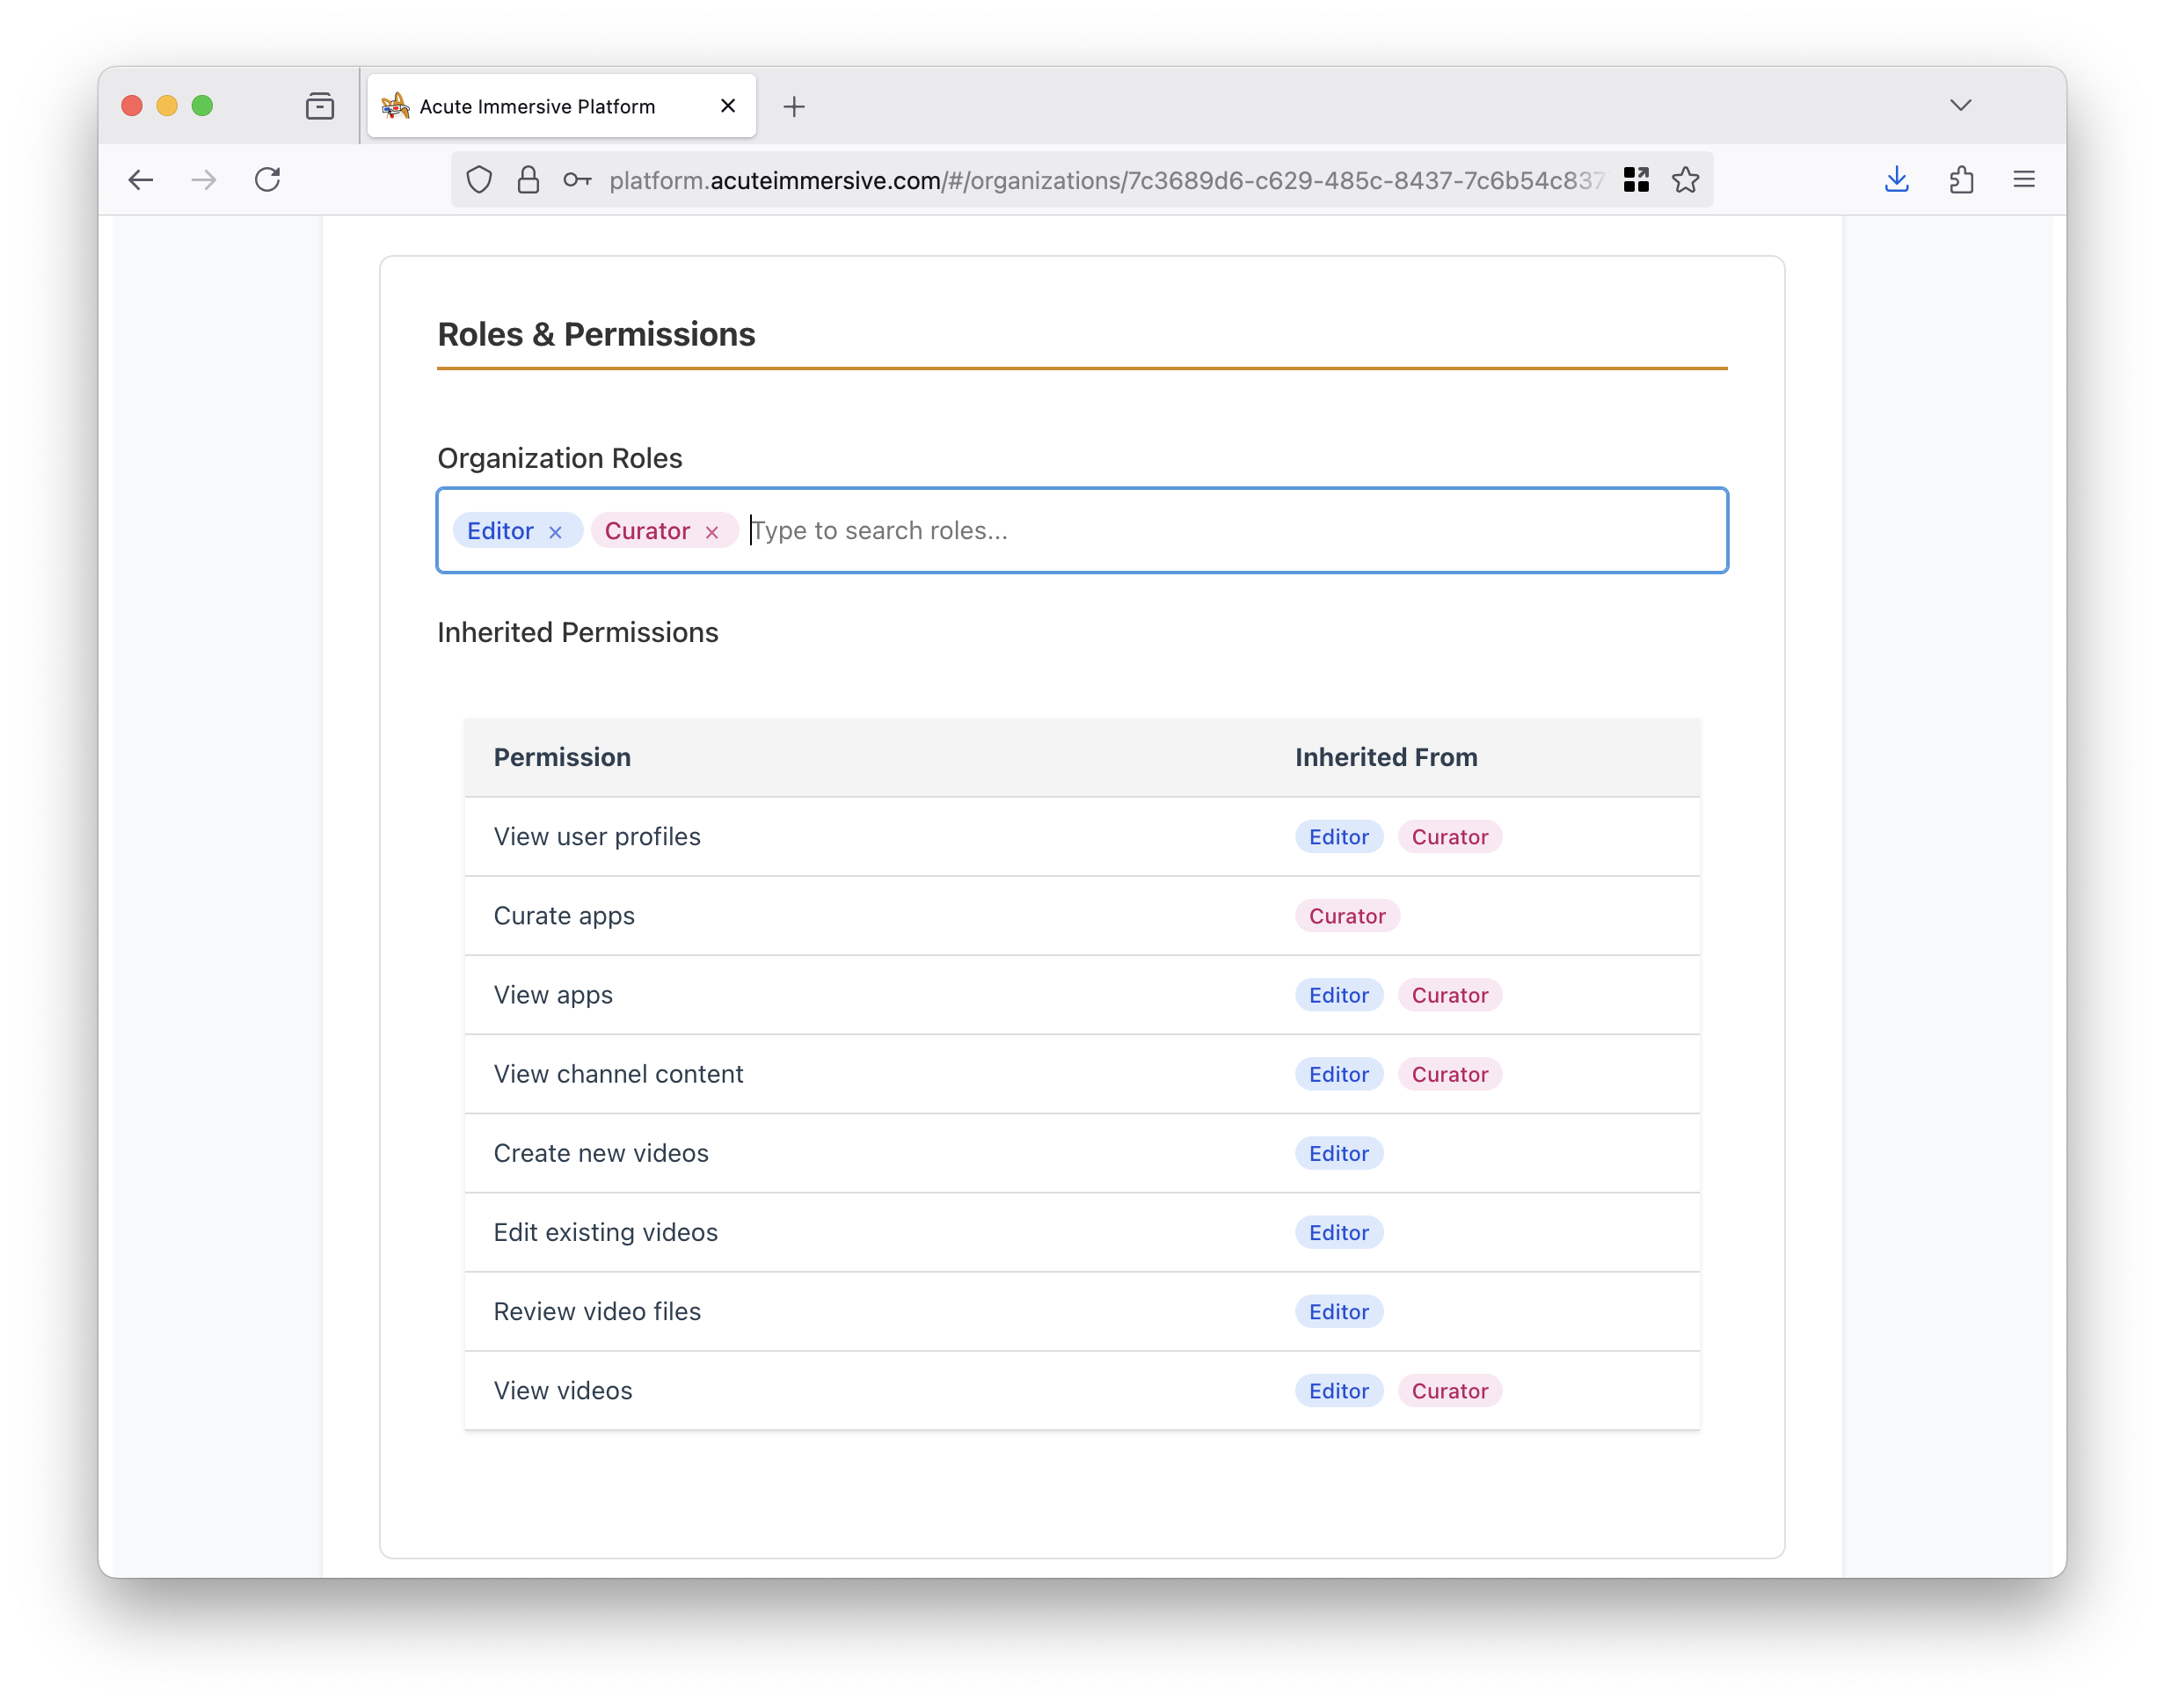Screen dimensions: 2165x1708
Task: Open a new browser tab
Action: point(794,106)
